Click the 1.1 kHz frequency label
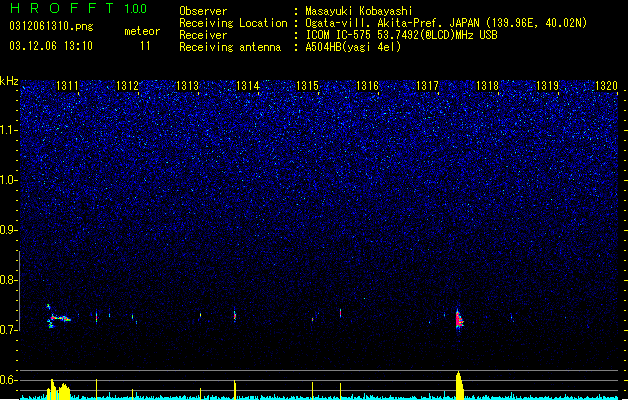This screenshot has width=629, height=400. pos(9,130)
